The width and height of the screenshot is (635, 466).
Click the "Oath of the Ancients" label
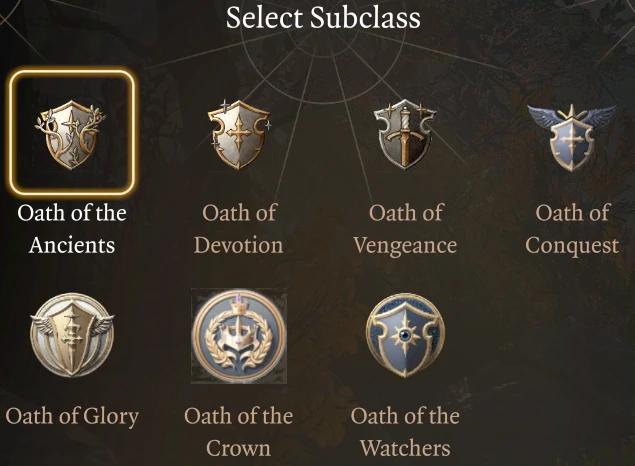click(x=72, y=229)
